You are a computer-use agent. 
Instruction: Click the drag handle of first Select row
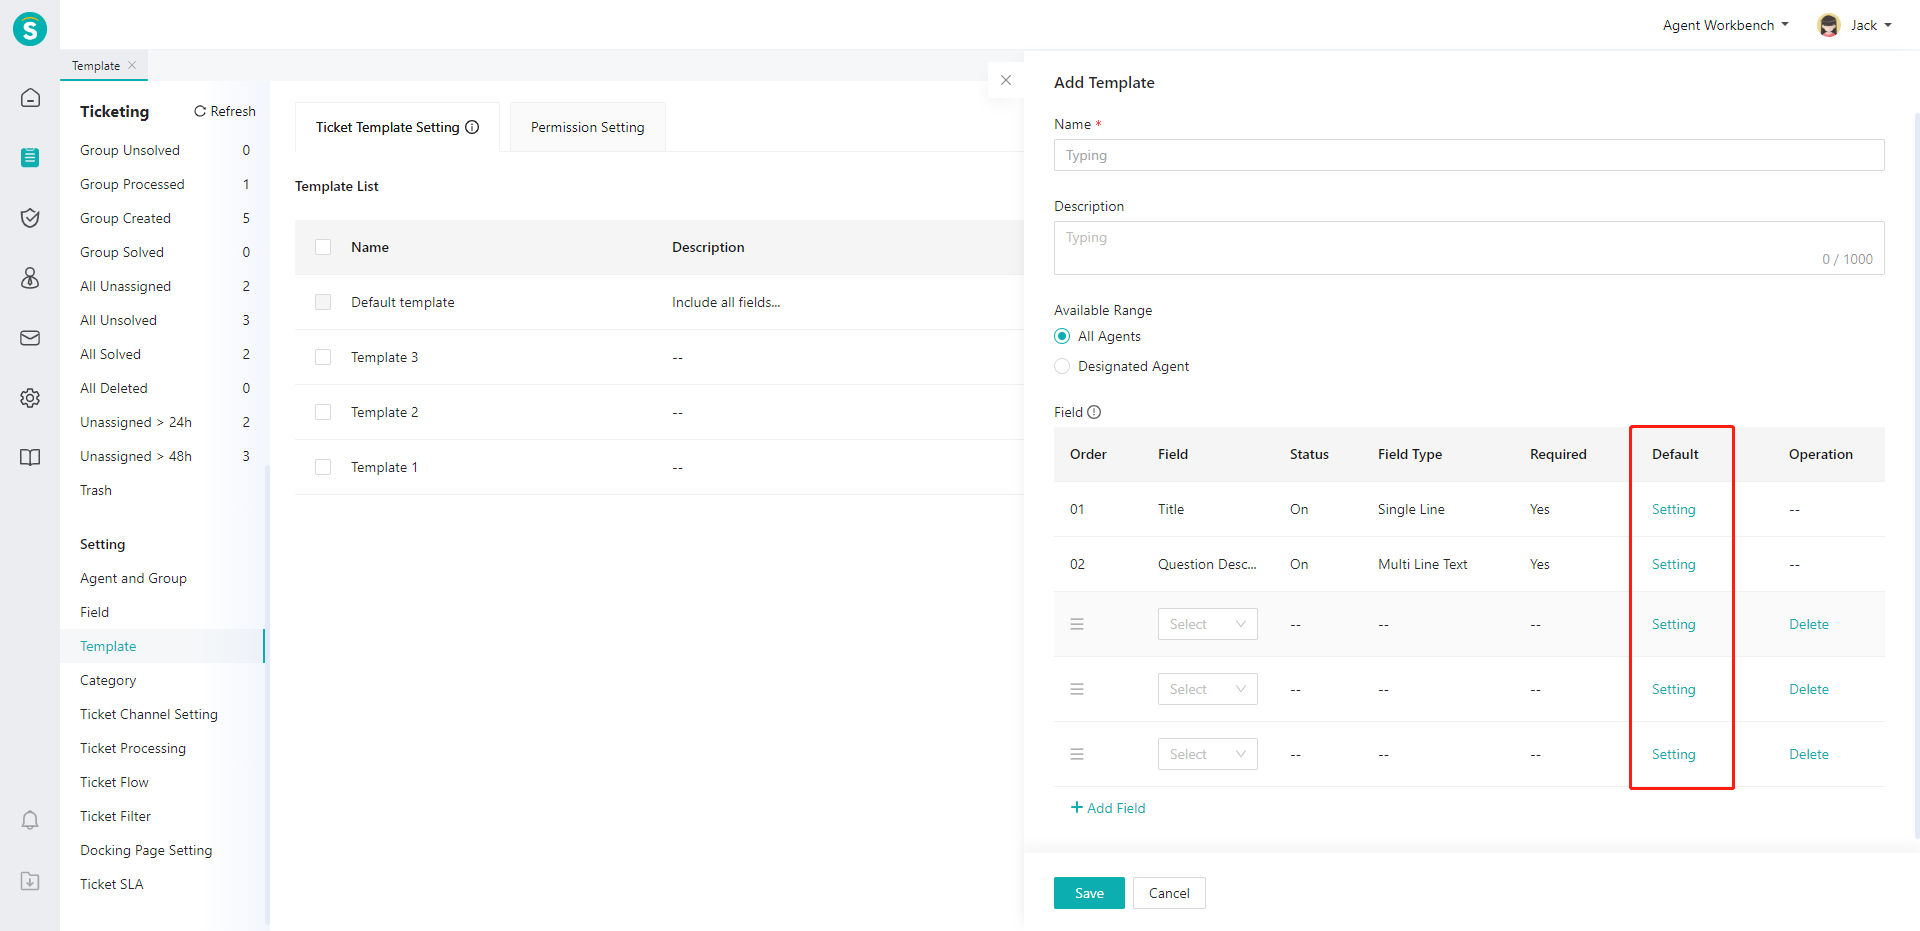1077,624
